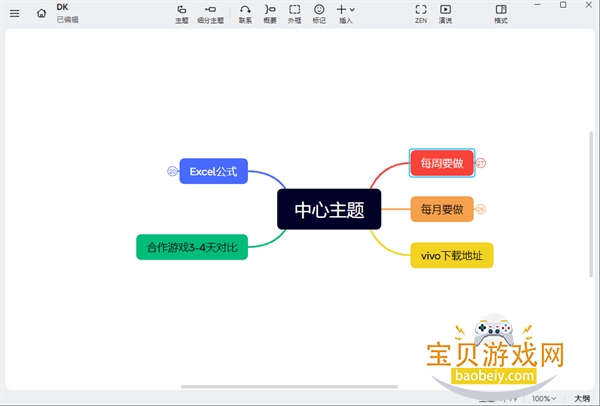
Task: Expand the 每周要做 collapsed subtopics badge
Action: click(x=481, y=163)
